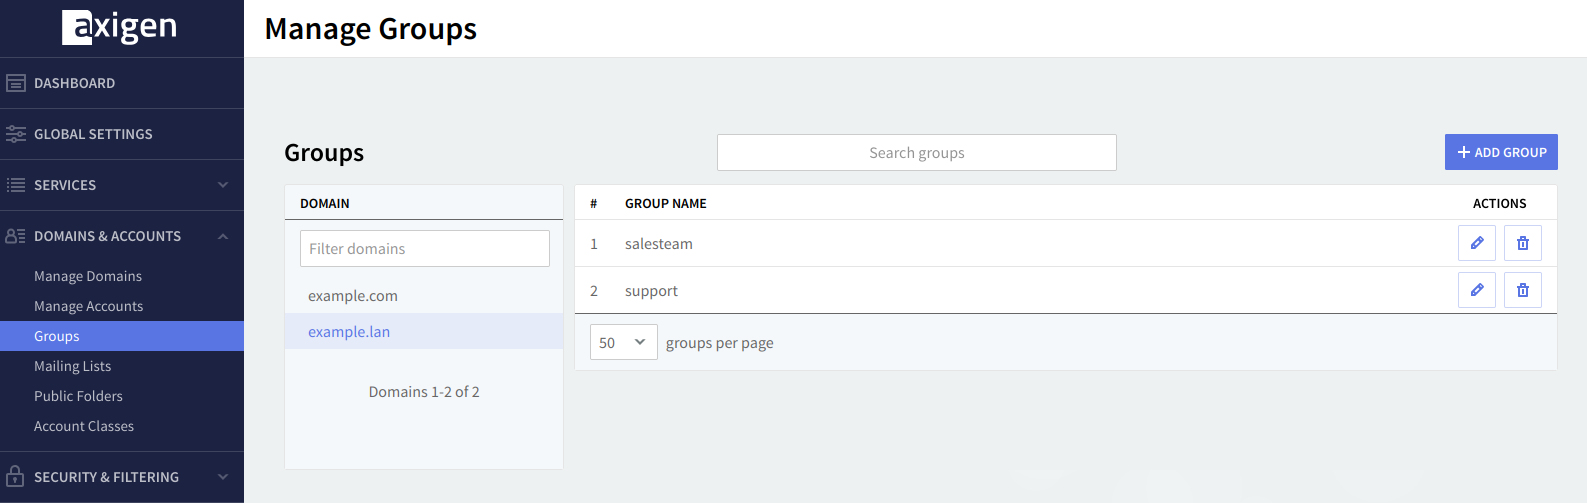Click the Search groups field
The width and height of the screenshot is (1587, 503).
916,153
